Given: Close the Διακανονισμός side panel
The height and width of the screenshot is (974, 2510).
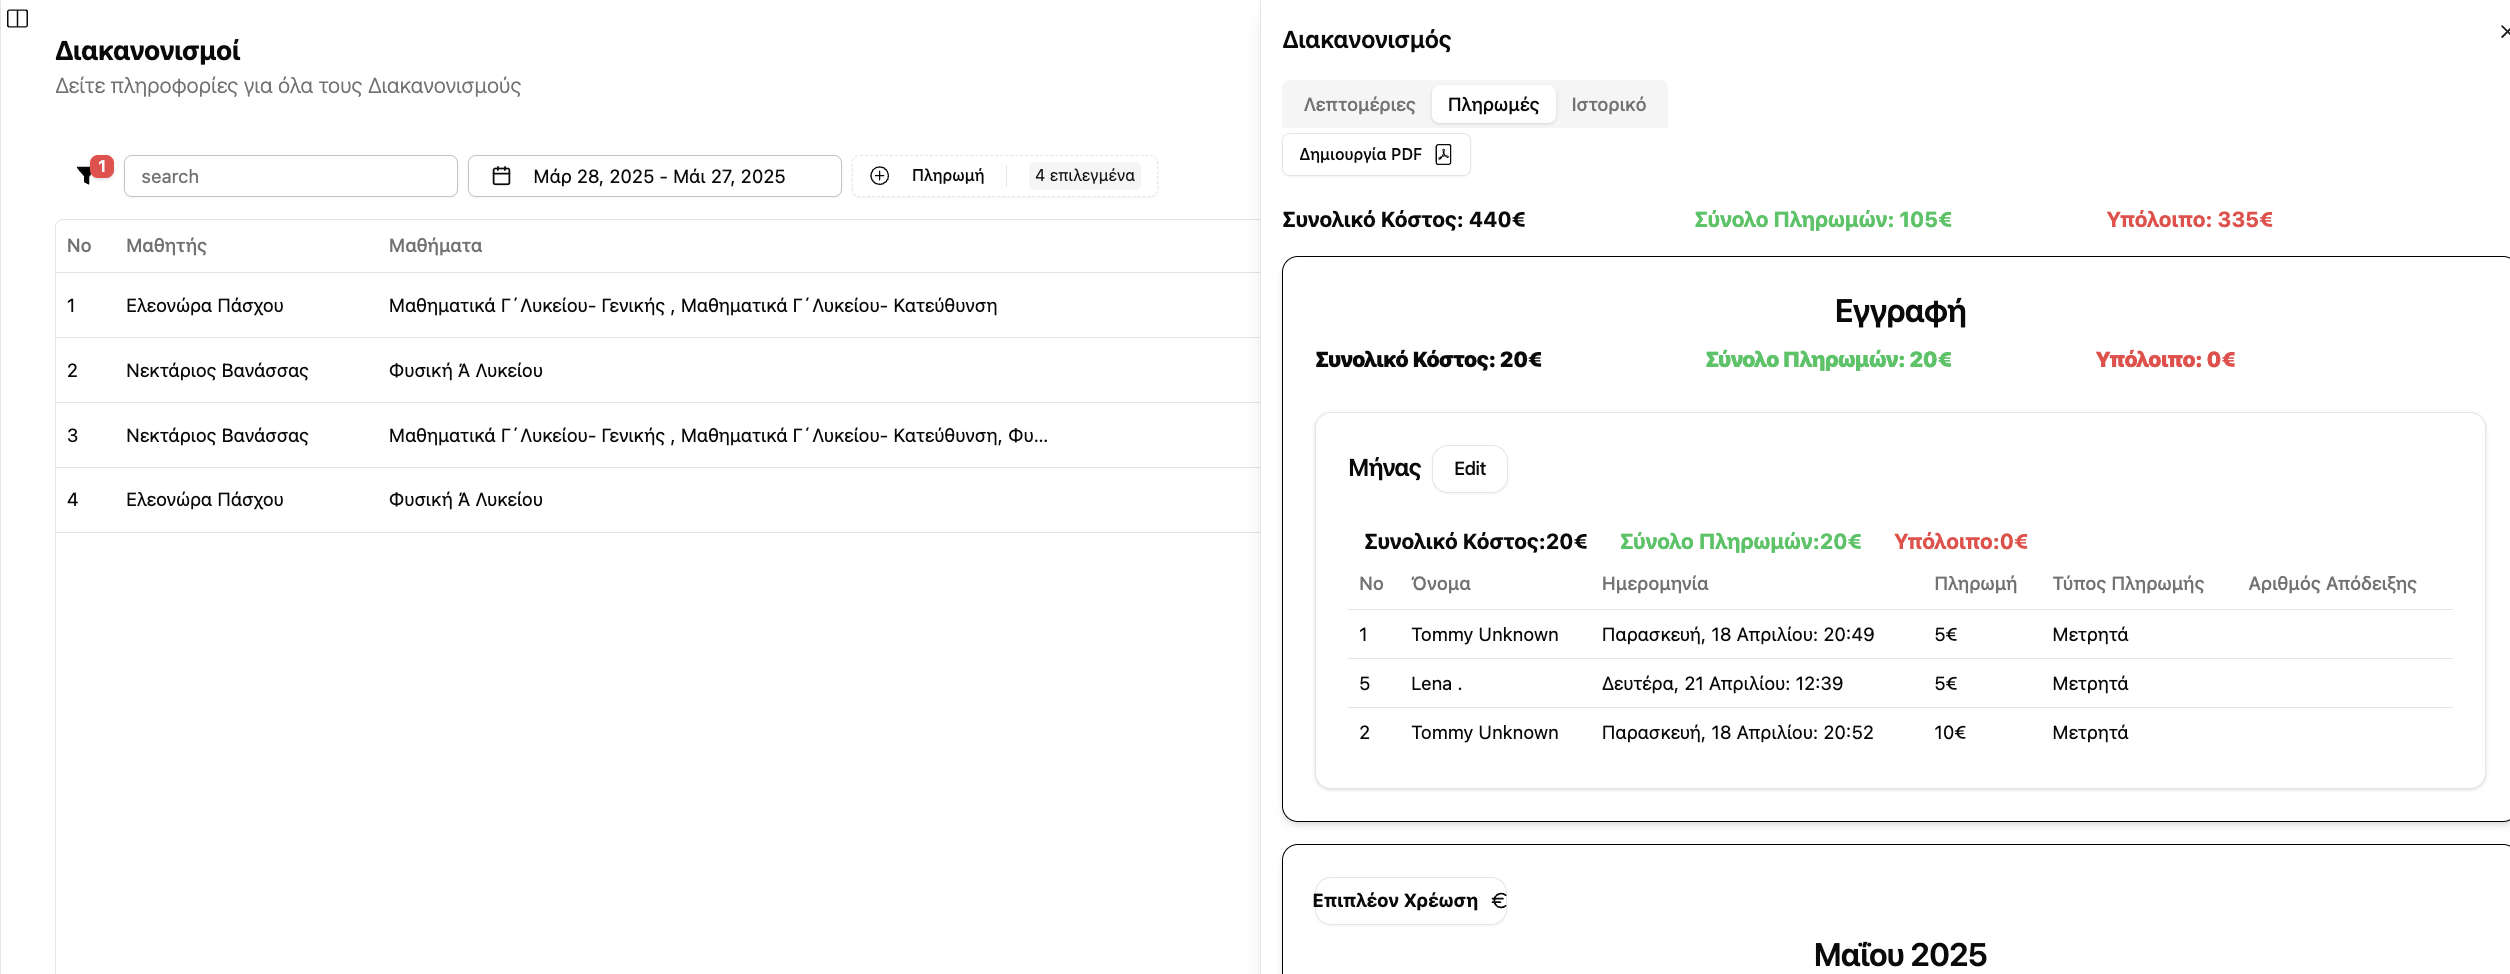Looking at the screenshot, I should pos(2502,32).
